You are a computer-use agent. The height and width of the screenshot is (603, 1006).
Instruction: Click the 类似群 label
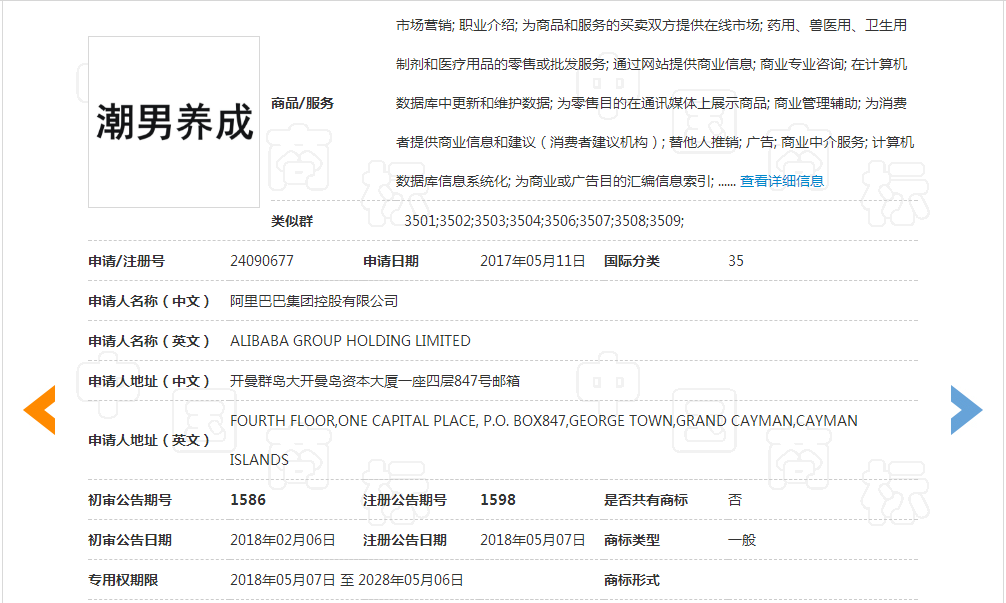292,221
